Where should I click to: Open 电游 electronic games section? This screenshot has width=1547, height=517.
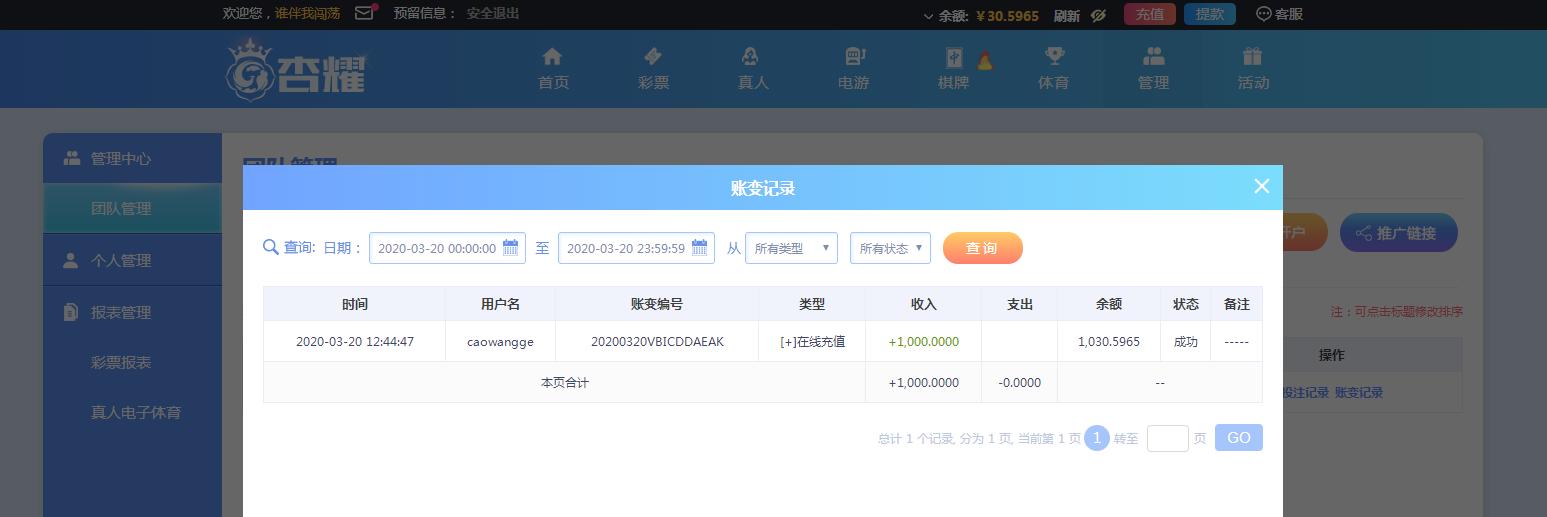[x=854, y=56]
